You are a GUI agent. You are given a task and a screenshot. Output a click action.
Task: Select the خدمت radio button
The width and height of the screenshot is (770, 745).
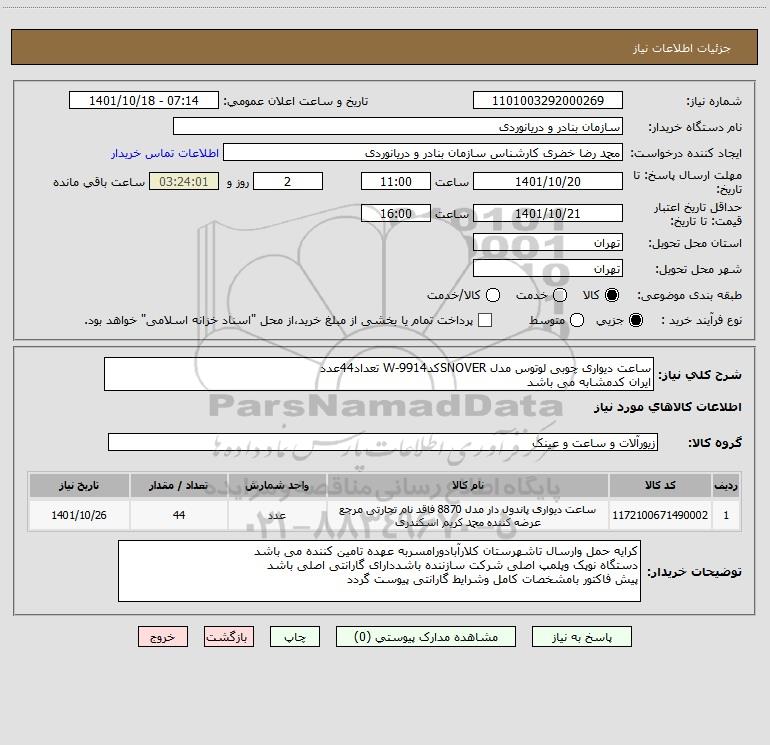pyautogui.click(x=560, y=295)
